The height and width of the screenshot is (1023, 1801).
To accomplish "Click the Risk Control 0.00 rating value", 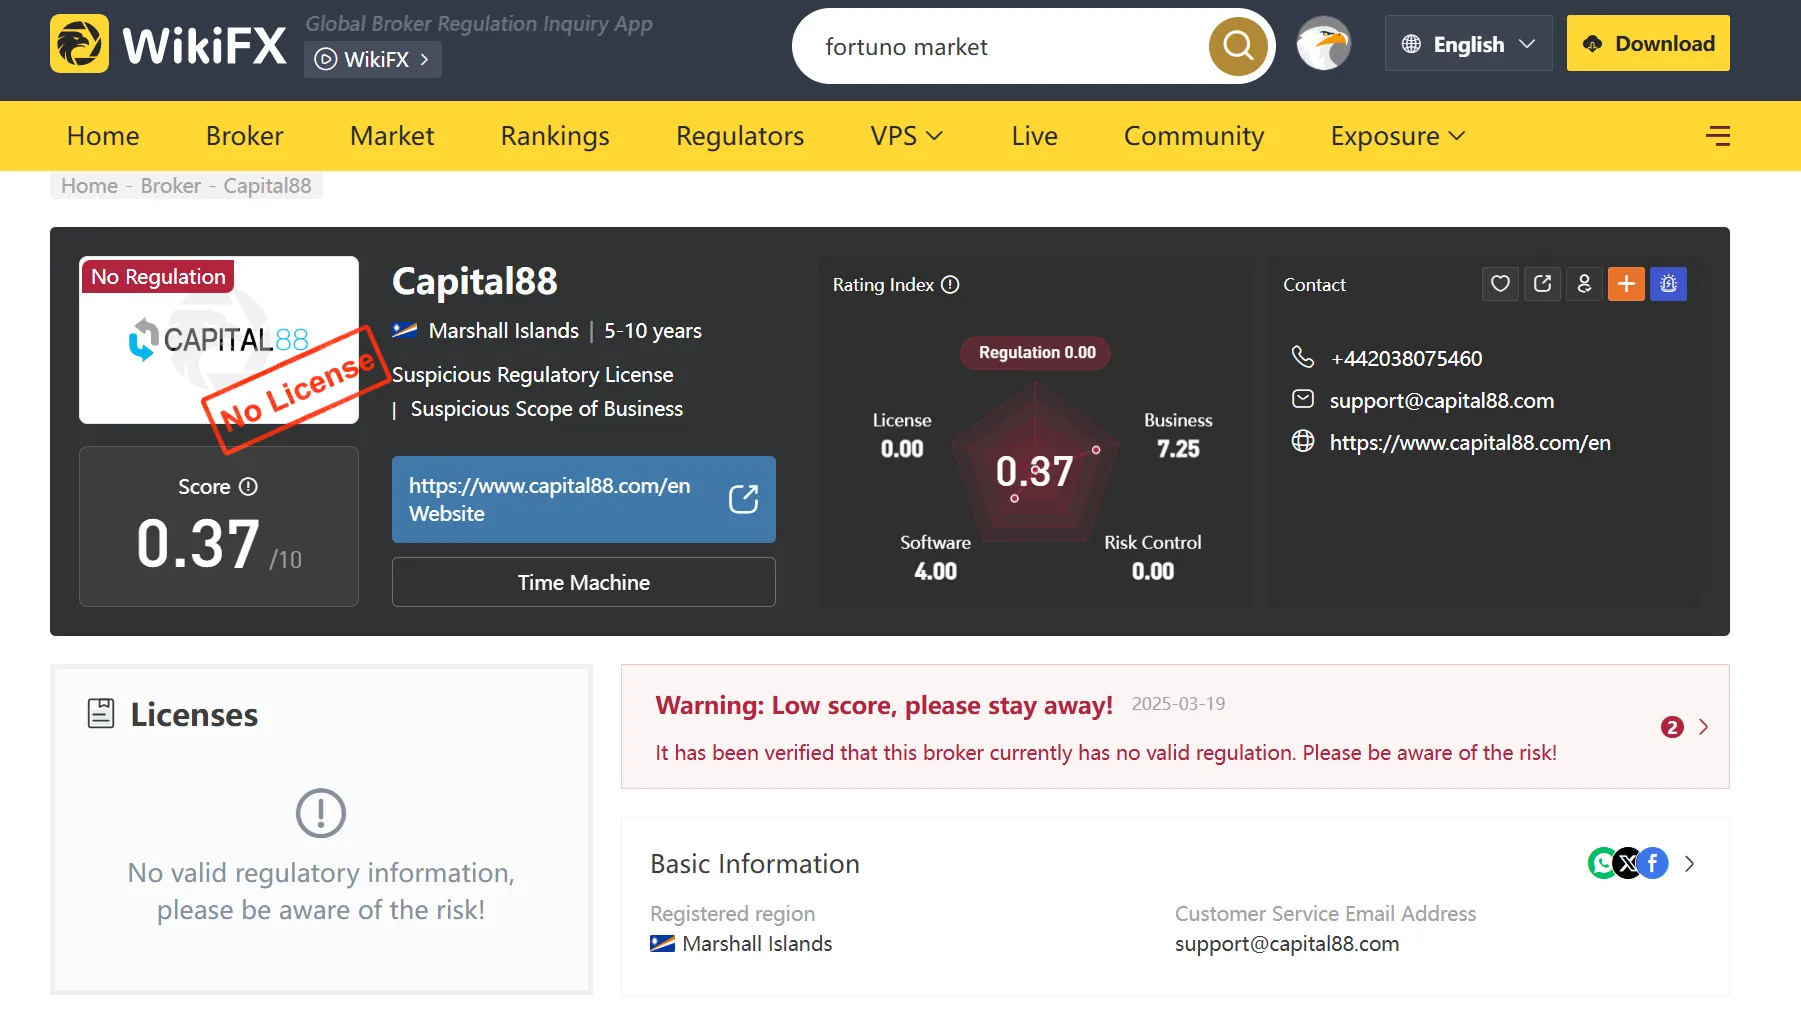I will pyautogui.click(x=1153, y=571).
